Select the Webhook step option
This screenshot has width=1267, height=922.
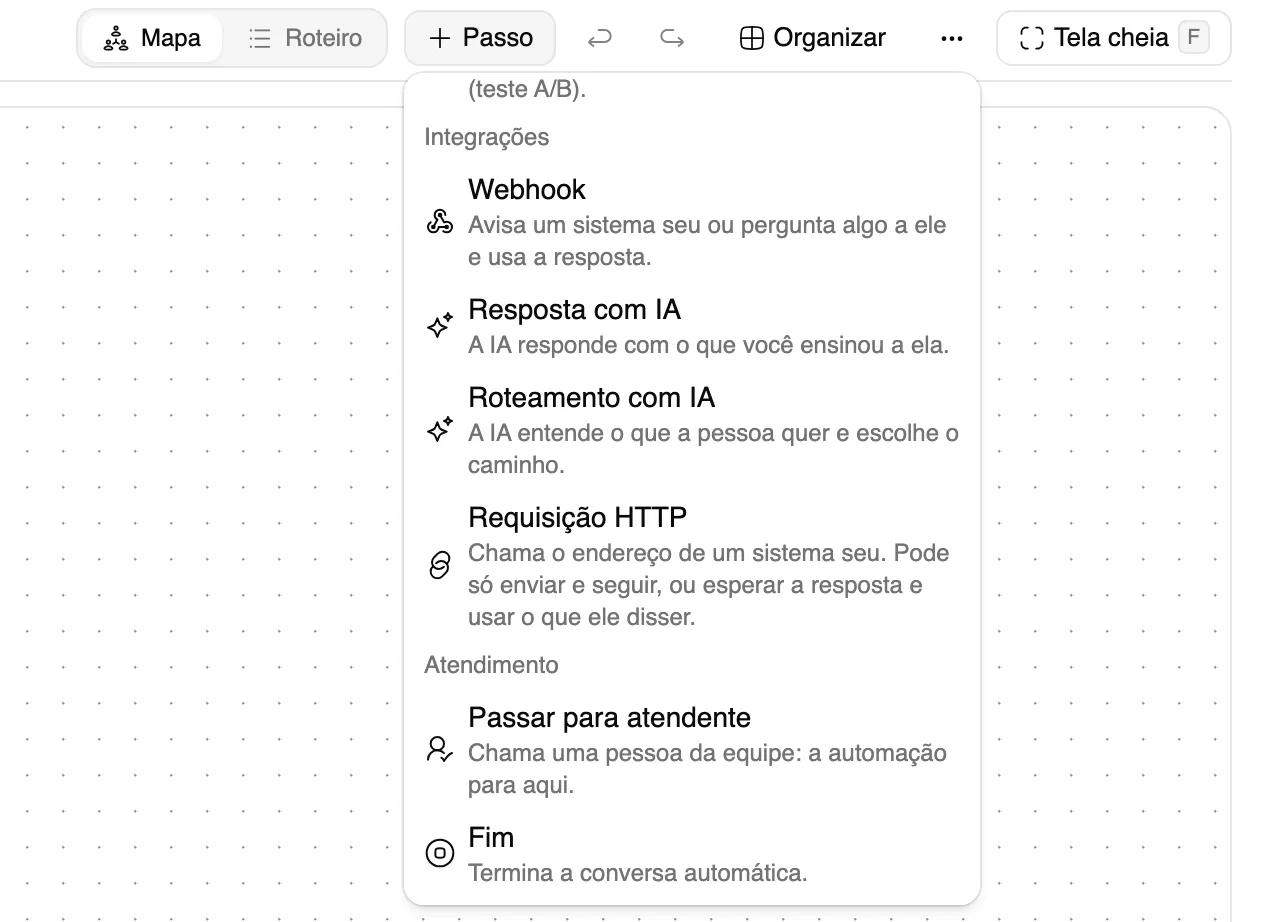[x=692, y=223]
